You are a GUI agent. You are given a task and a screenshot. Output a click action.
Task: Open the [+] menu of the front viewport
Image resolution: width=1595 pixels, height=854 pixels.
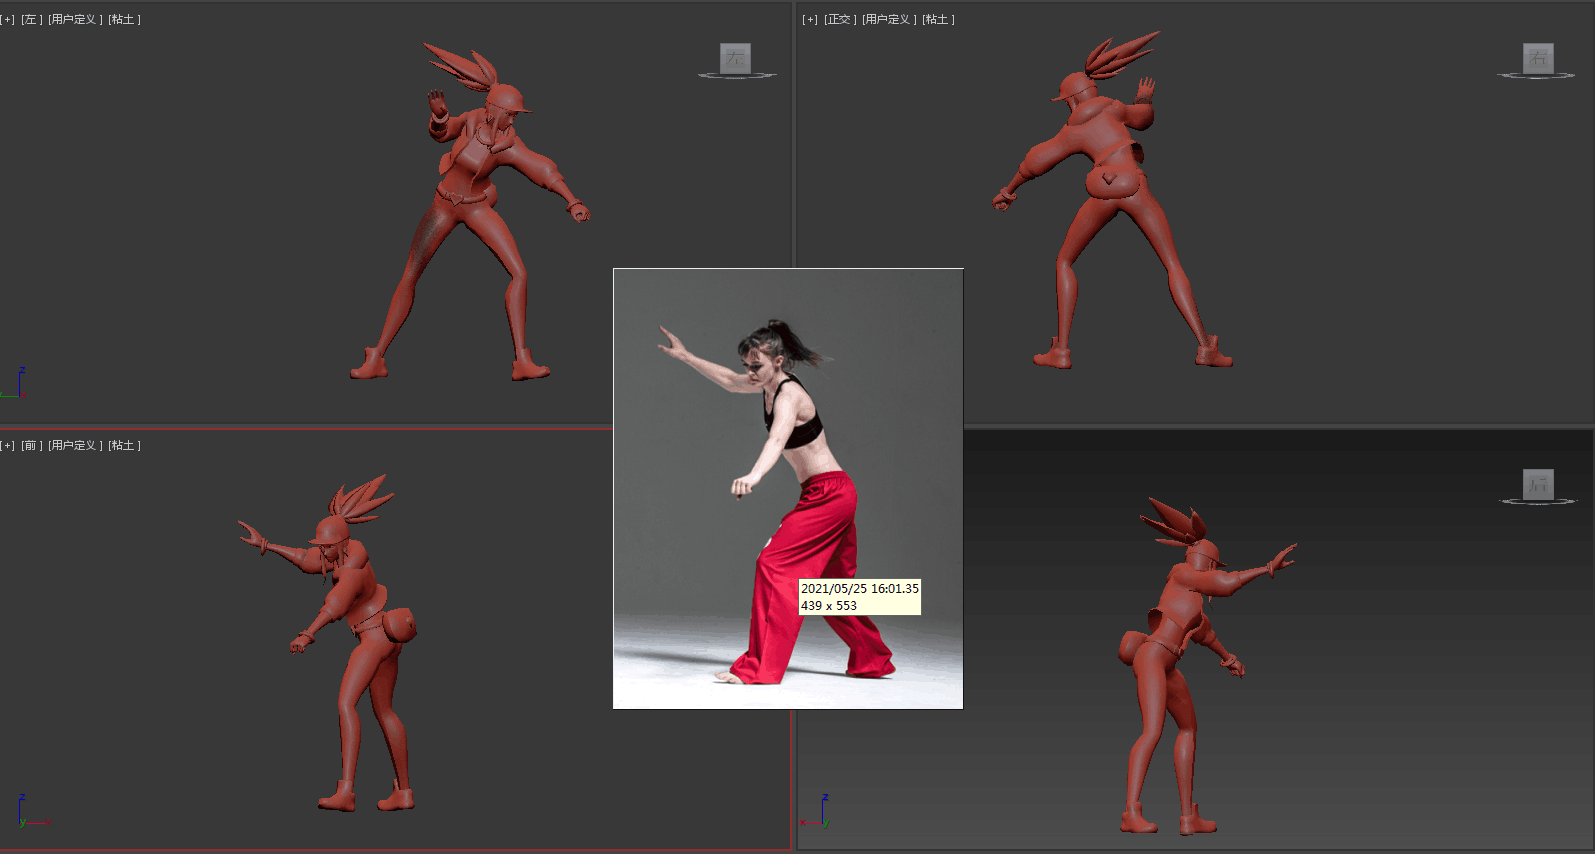click(x=8, y=446)
